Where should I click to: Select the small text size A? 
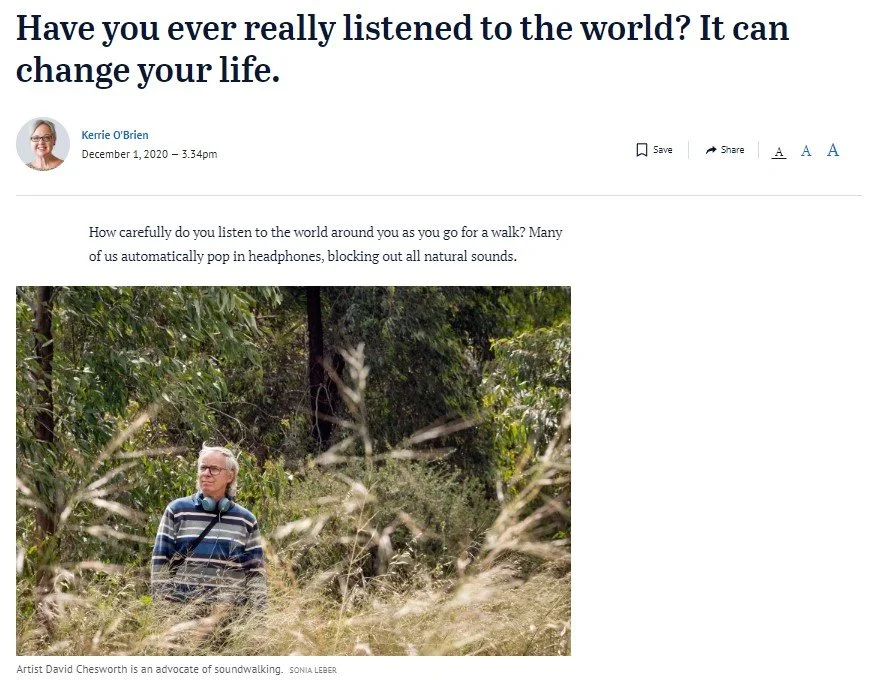(779, 151)
